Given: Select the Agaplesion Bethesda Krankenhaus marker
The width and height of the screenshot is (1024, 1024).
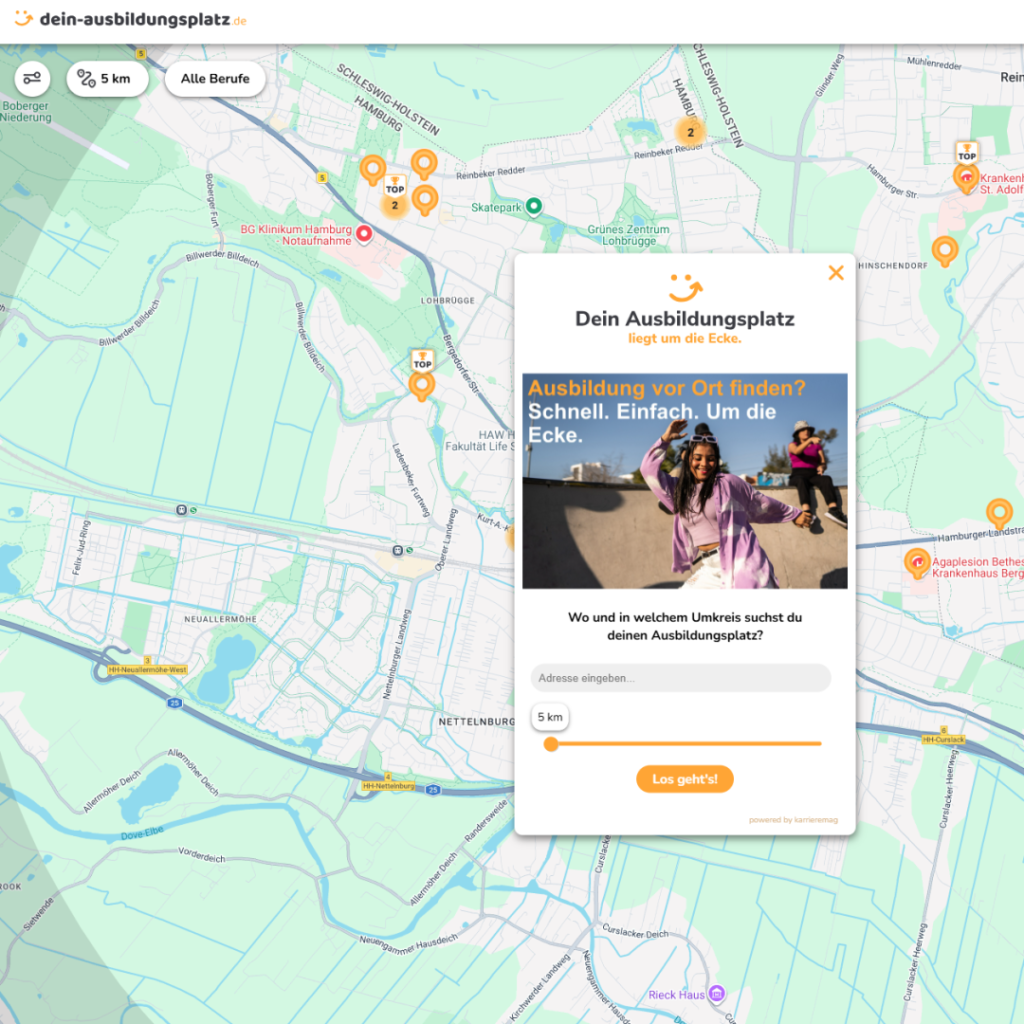Looking at the screenshot, I should pos(916,563).
